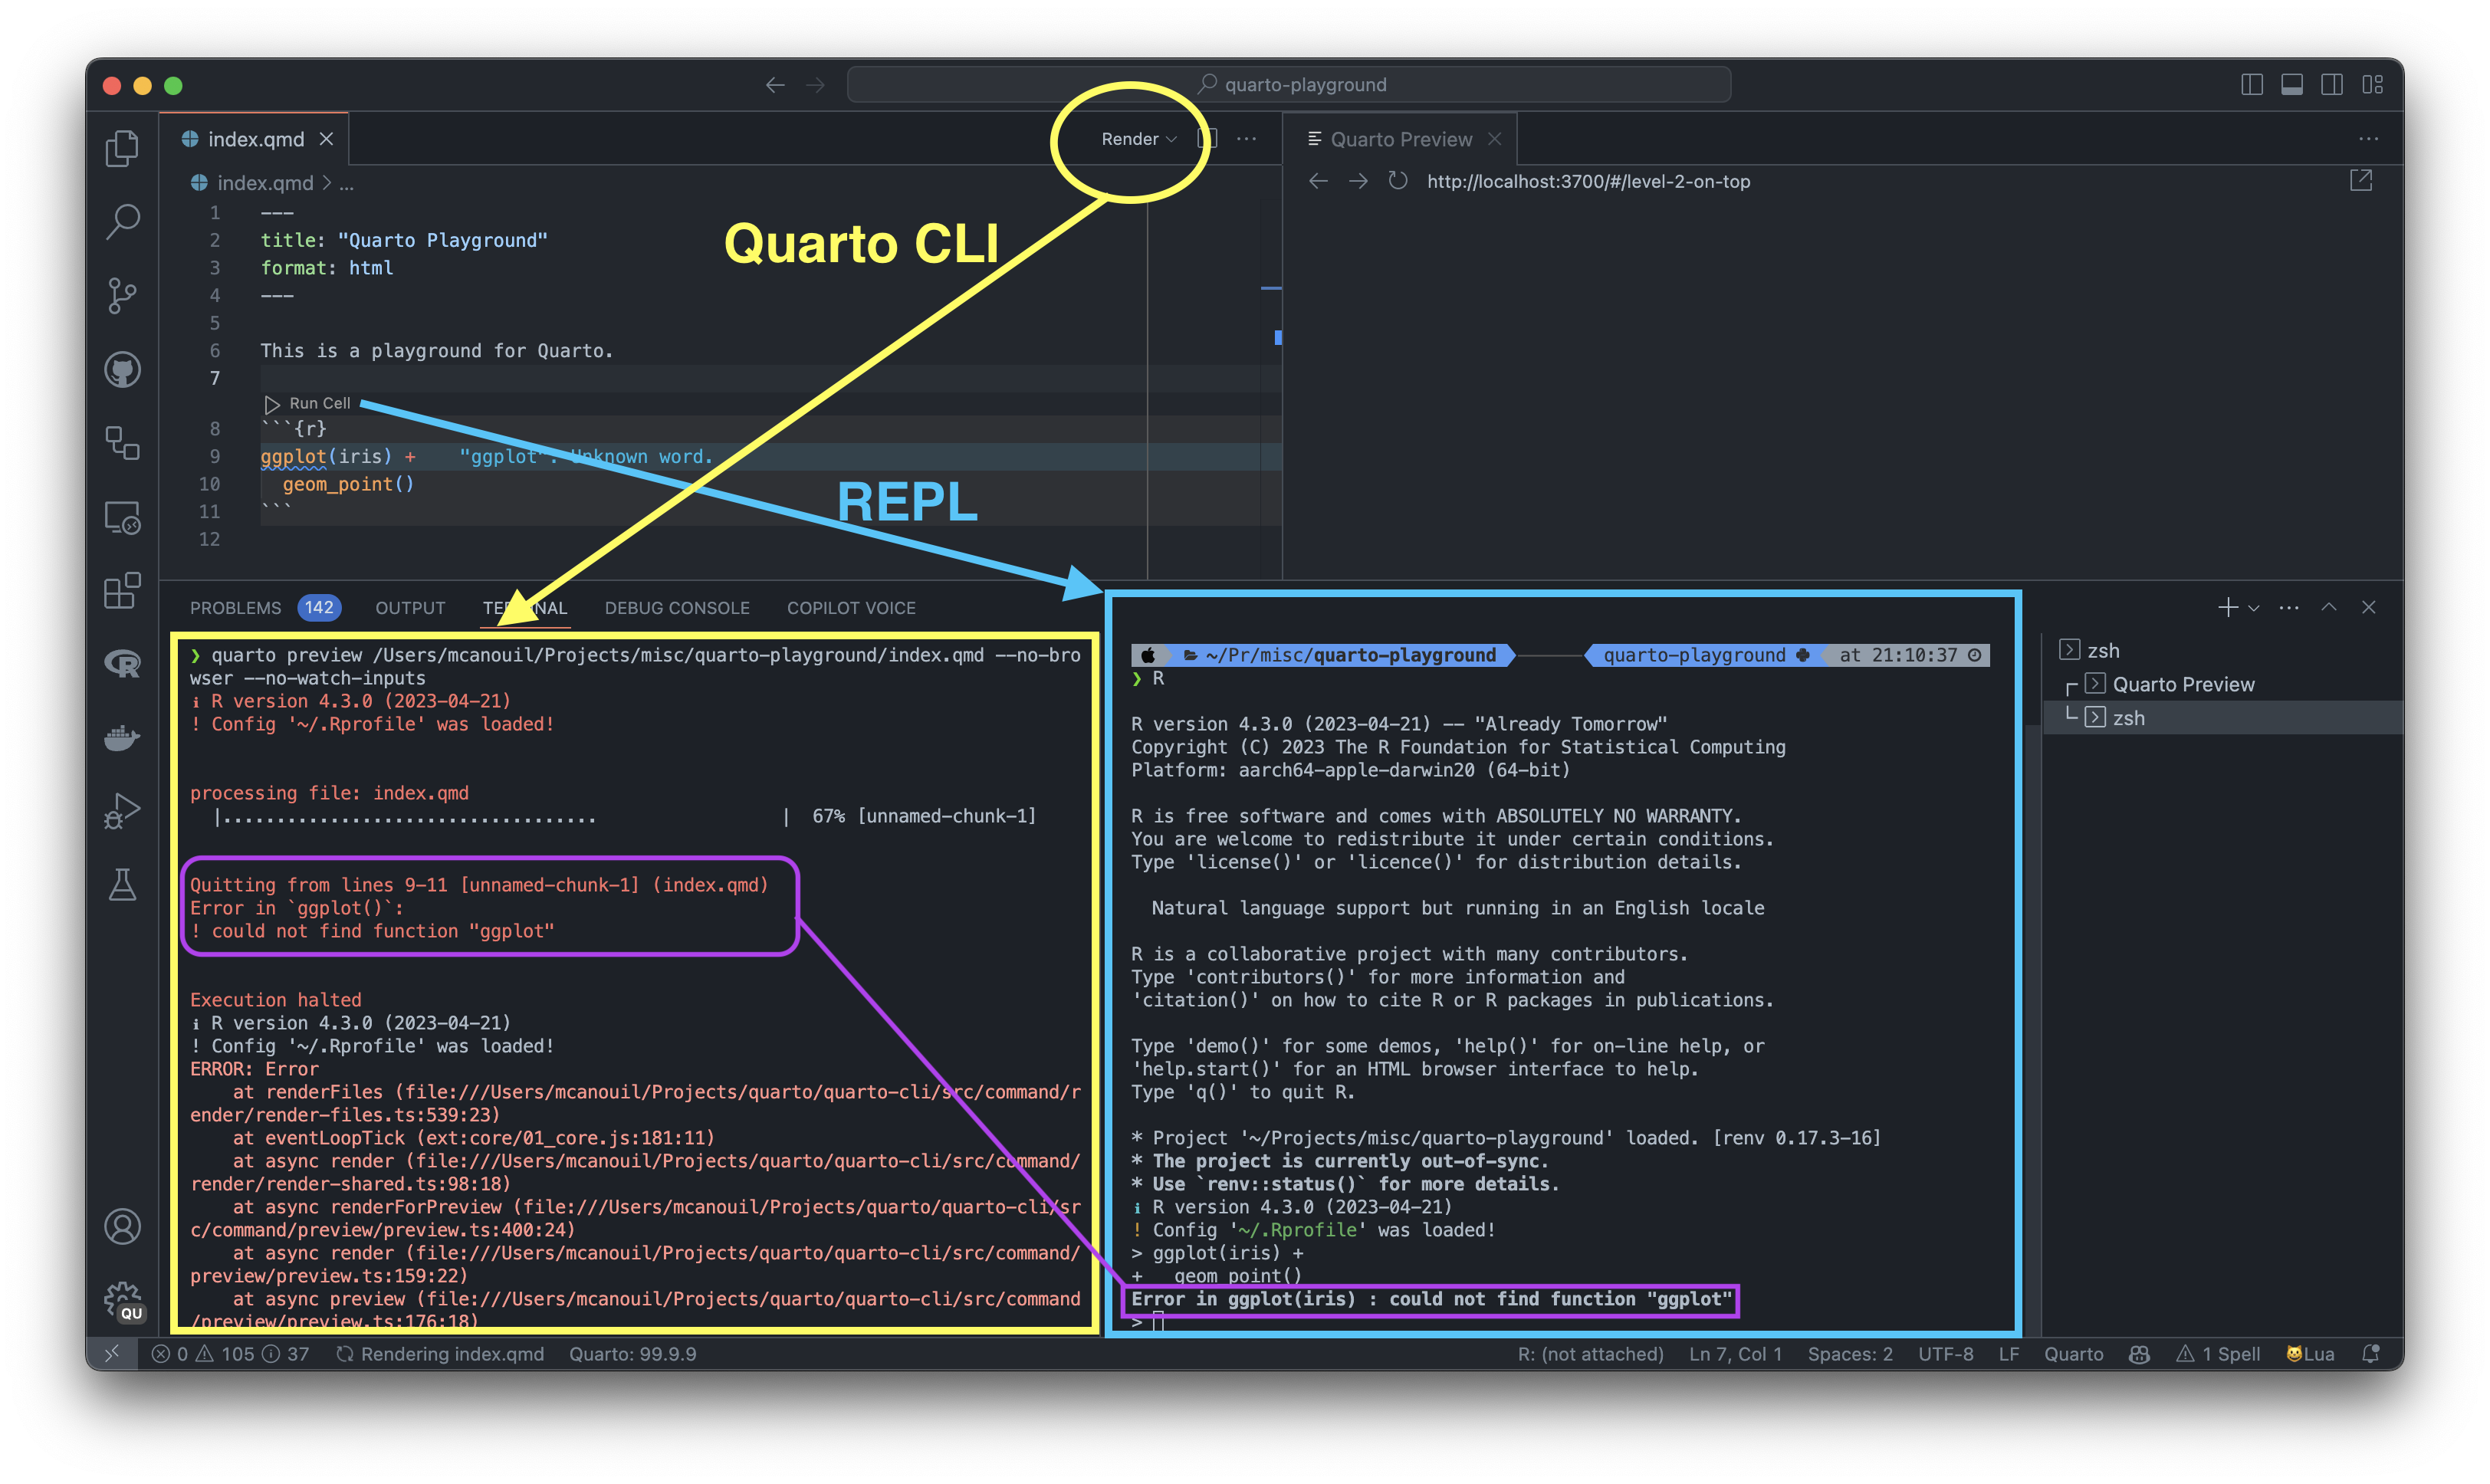Open the Docker view in activity bar
The width and height of the screenshot is (2490, 1484).
(x=122, y=738)
